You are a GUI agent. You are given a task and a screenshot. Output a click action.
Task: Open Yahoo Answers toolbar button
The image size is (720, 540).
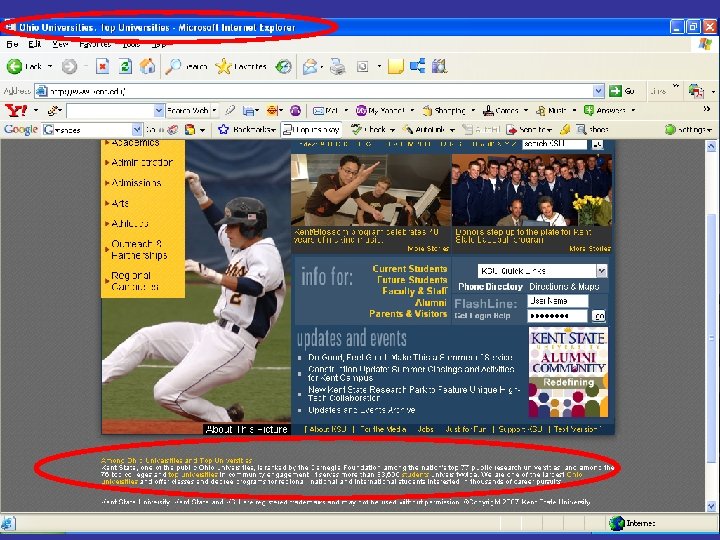(605, 111)
